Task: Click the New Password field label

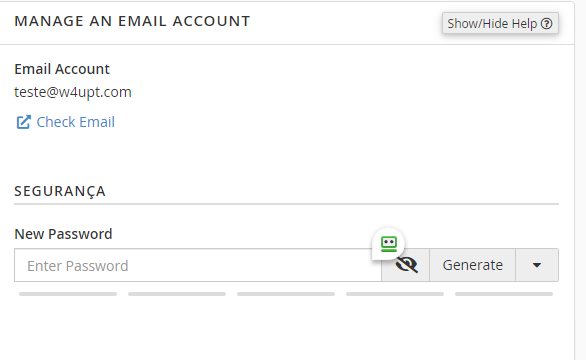Action: (x=63, y=234)
